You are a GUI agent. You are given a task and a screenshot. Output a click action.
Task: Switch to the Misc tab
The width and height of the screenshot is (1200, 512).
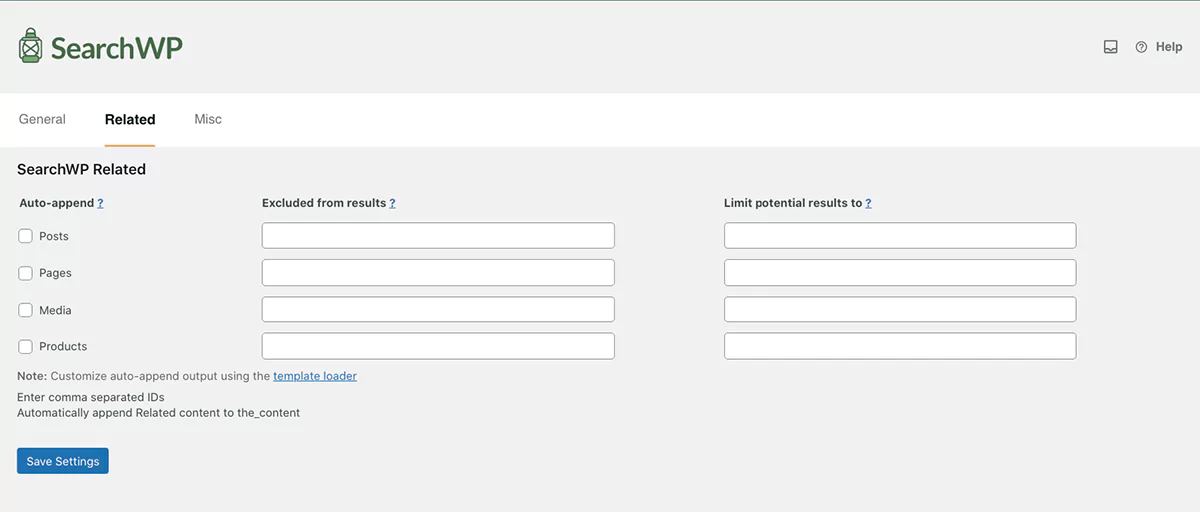208,119
